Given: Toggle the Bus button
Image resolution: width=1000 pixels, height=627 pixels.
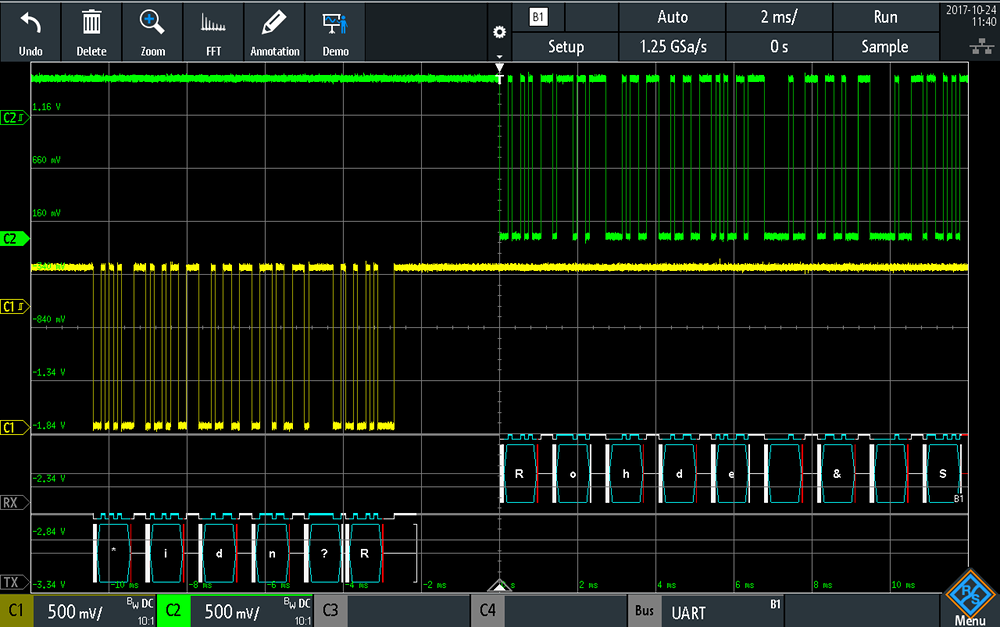Looking at the screenshot, I should point(644,611).
